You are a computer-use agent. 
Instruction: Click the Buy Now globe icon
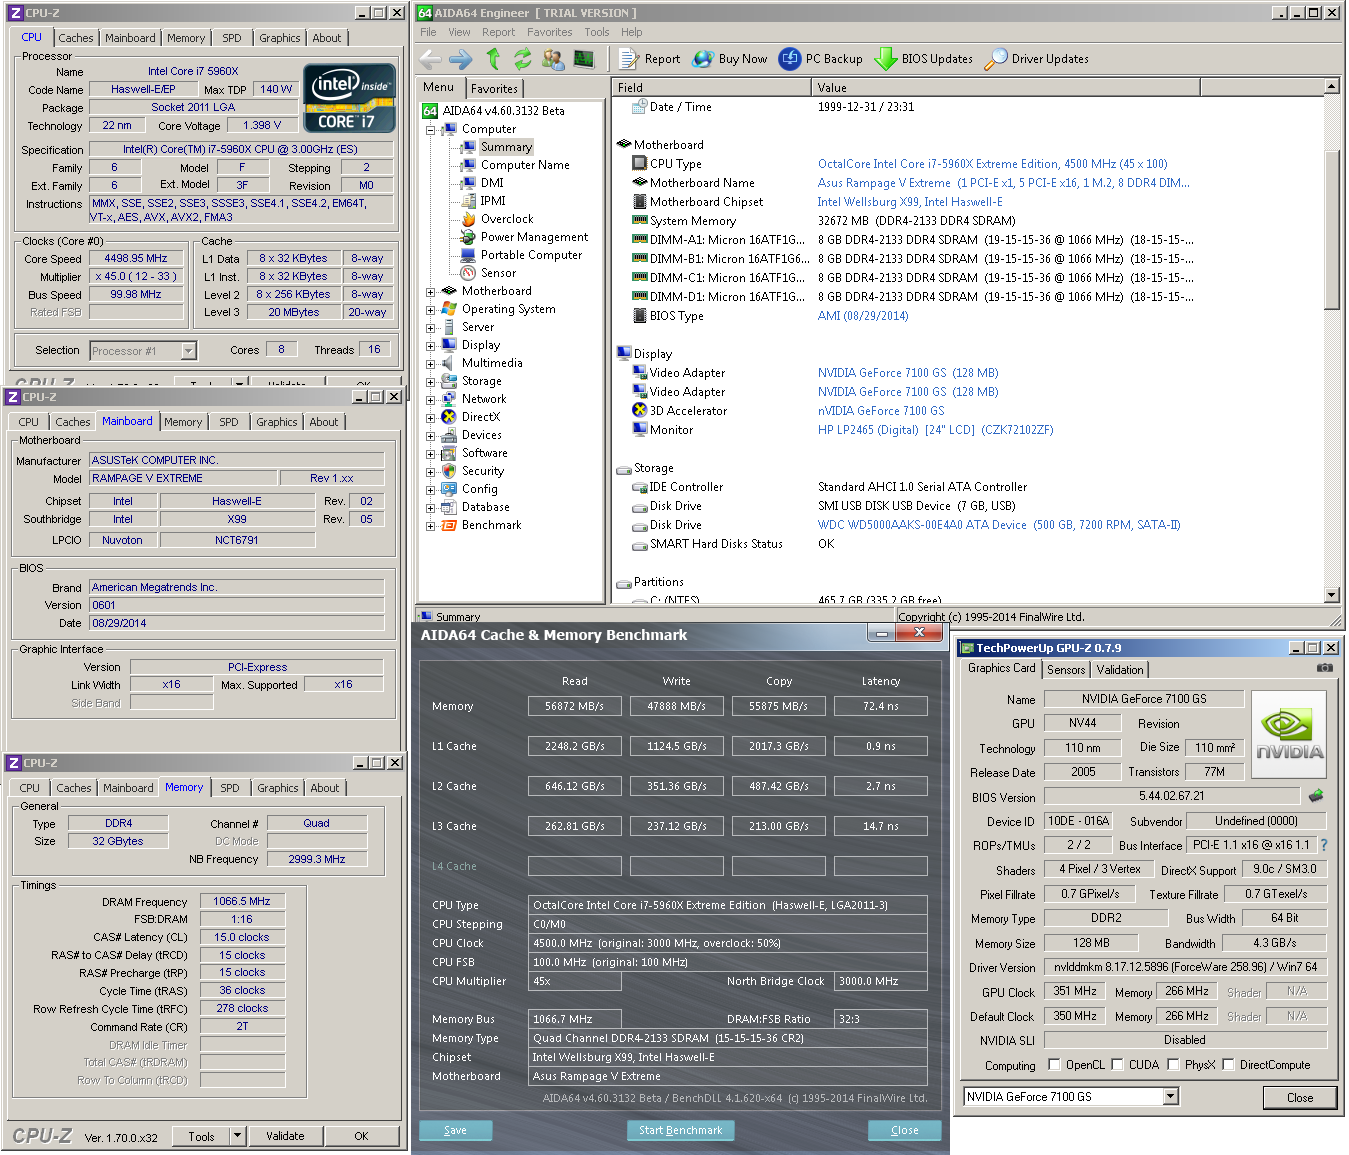point(703,59)
